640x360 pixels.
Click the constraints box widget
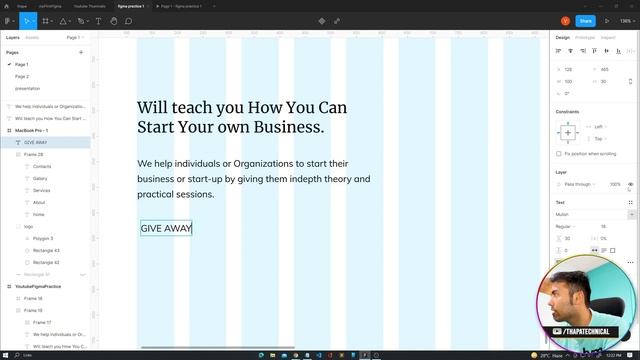point(568,133)
